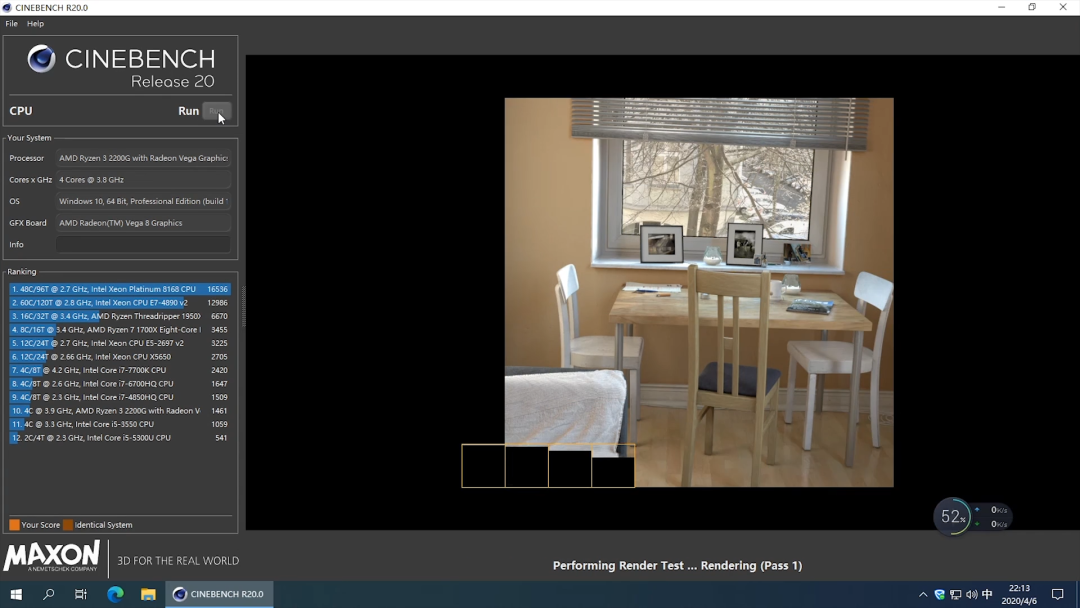
Task: Click the Cinebench logo sphere icon
Action: 41,59
